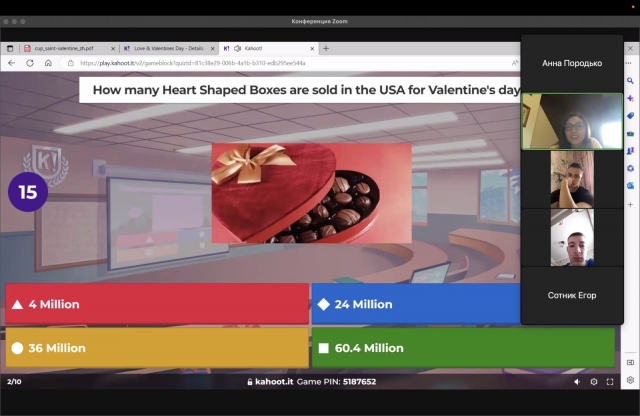This screenshot has width=640, height=416.
Task: Select the speaking woman's video thumbnail
Action: click(x=572, y=121)
